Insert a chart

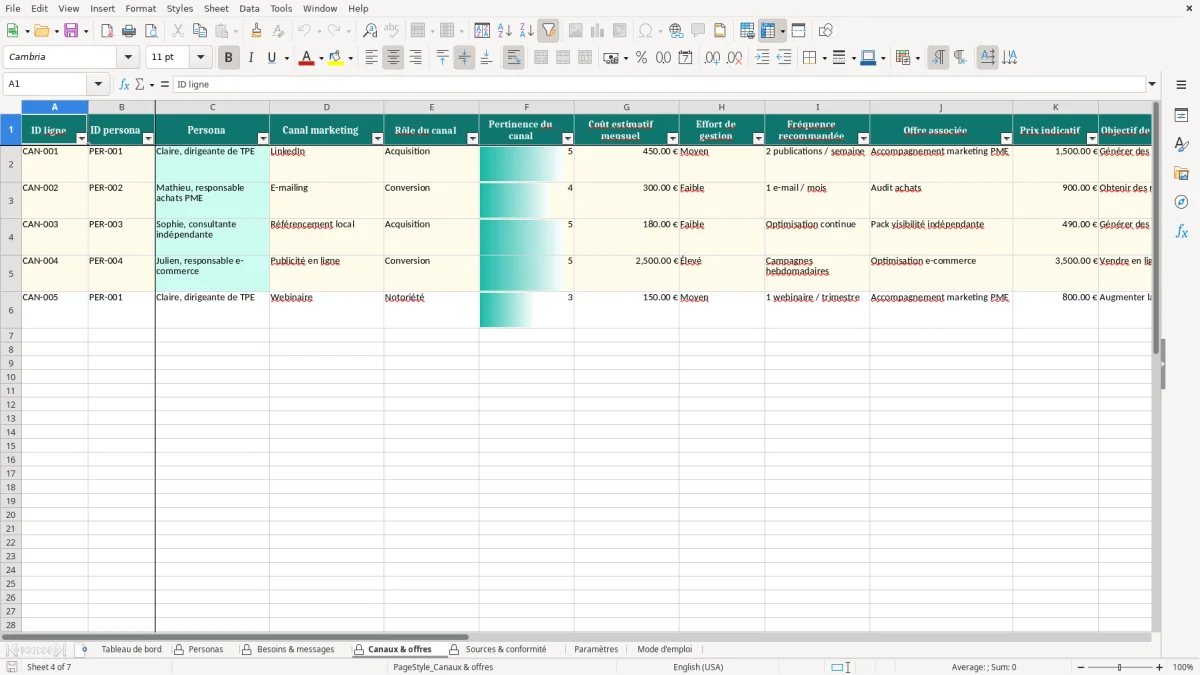[x=598, y=31]
